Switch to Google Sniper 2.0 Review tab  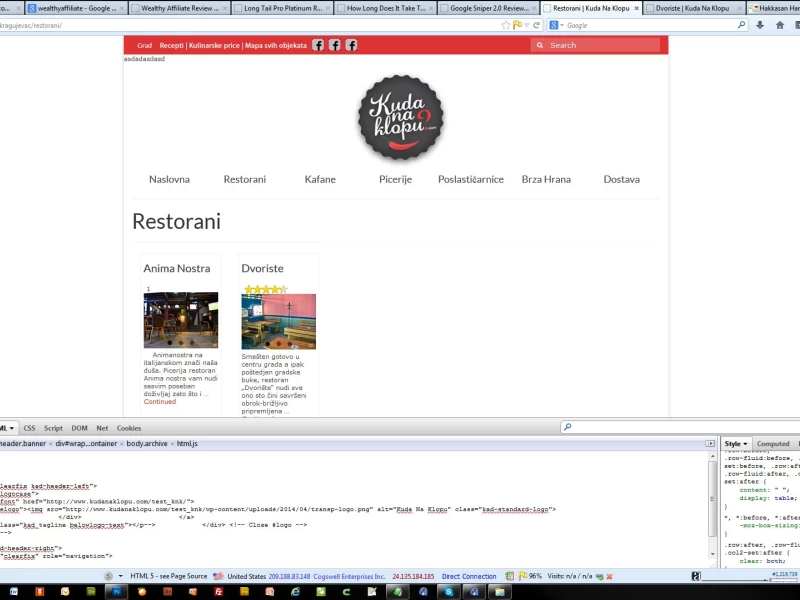click(488, 8)
